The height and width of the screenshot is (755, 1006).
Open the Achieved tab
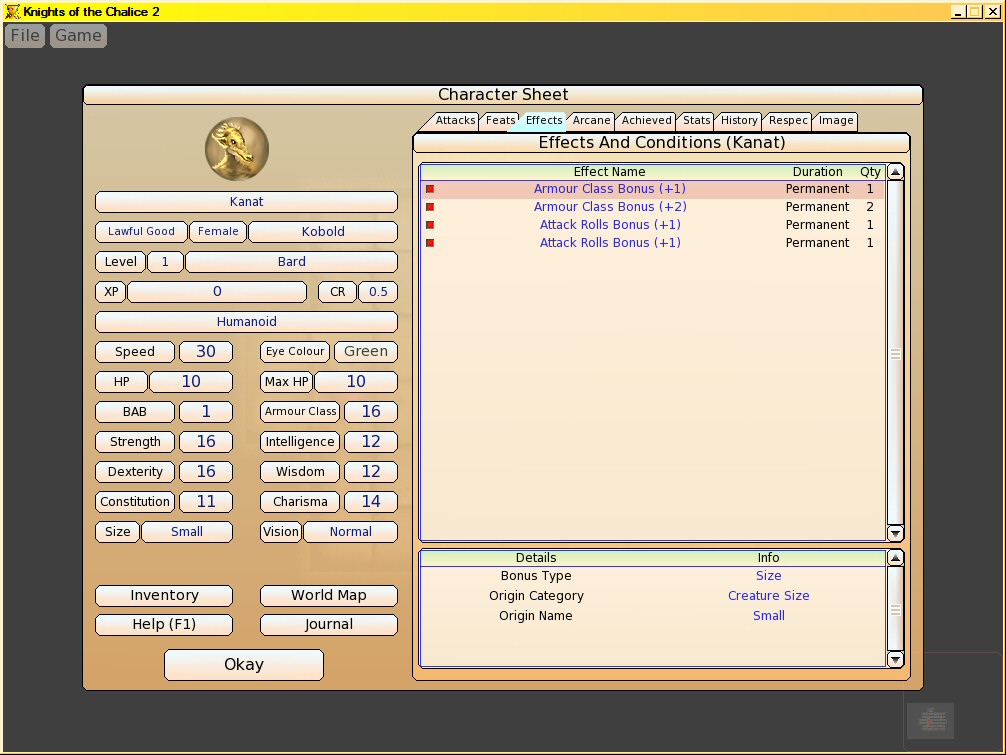[646, 121]
